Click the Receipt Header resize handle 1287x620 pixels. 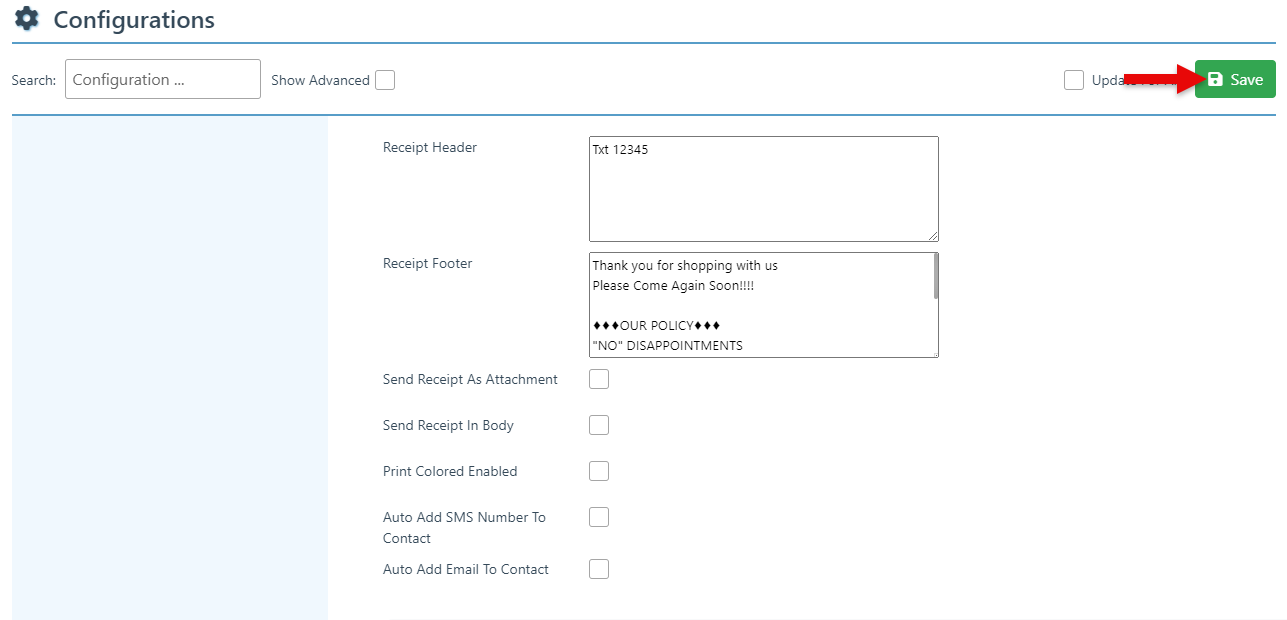(933, 236)
